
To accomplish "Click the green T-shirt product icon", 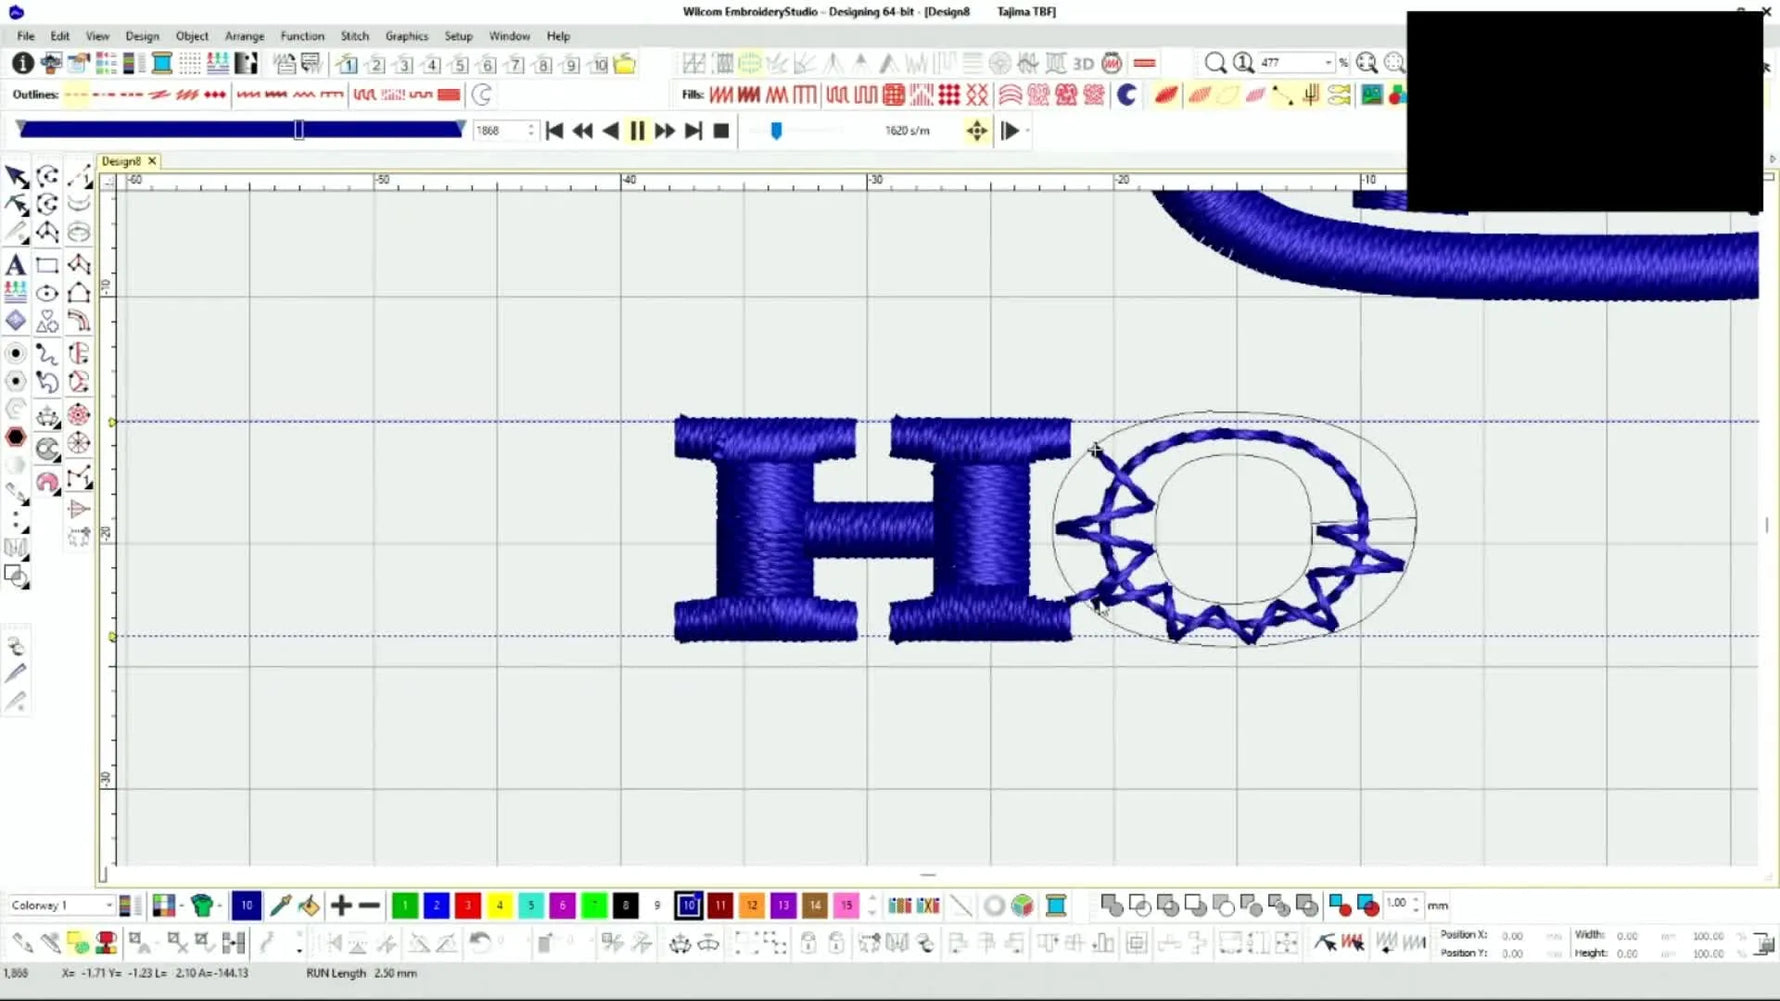I will [x=203, y=906].
